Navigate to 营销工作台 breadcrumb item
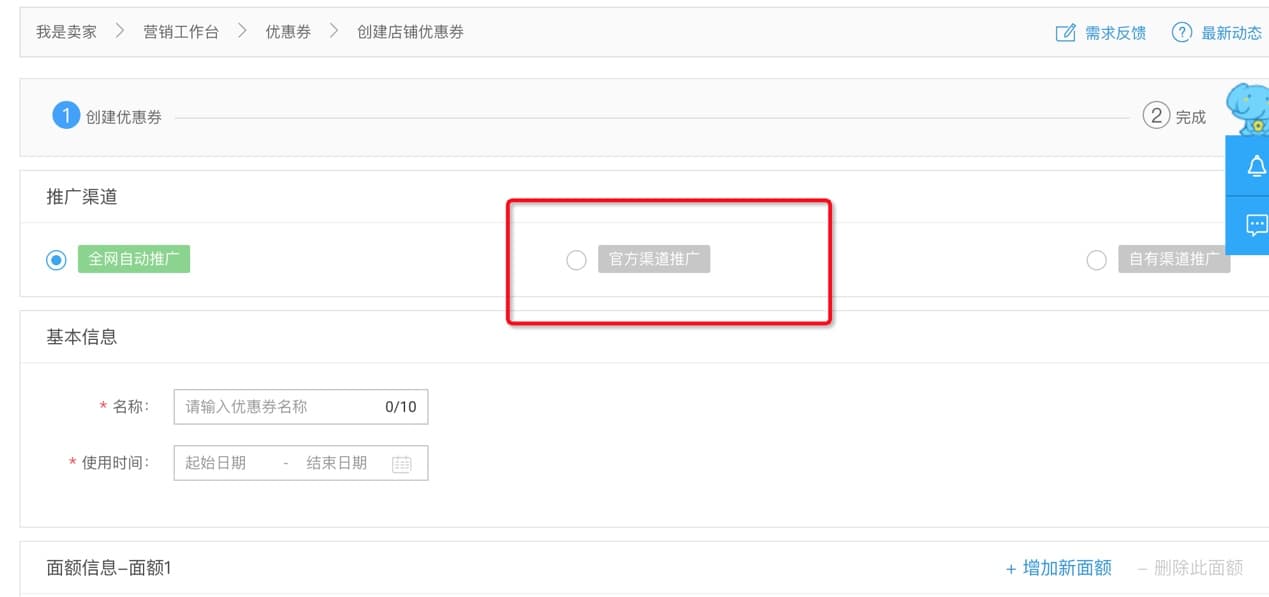The image size is (1269, 597). coord(181,32)
